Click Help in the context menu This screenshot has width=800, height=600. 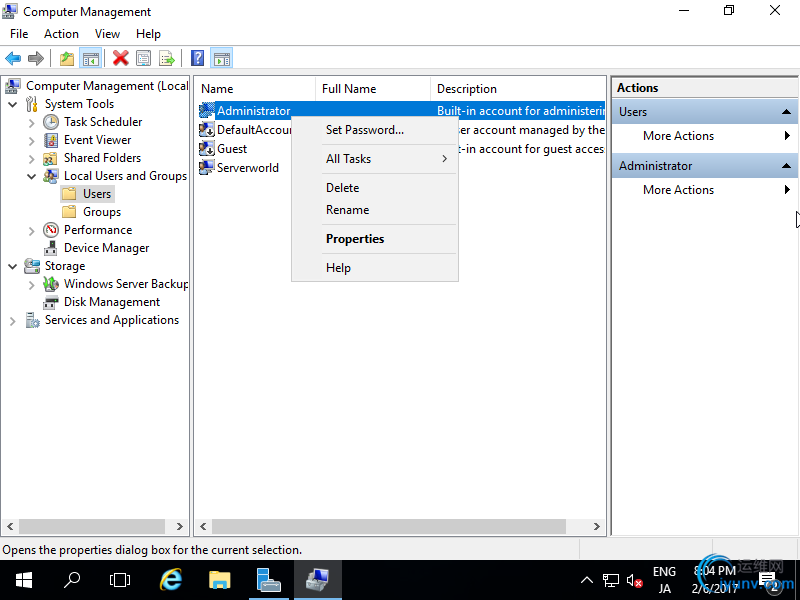pos(375,268)
